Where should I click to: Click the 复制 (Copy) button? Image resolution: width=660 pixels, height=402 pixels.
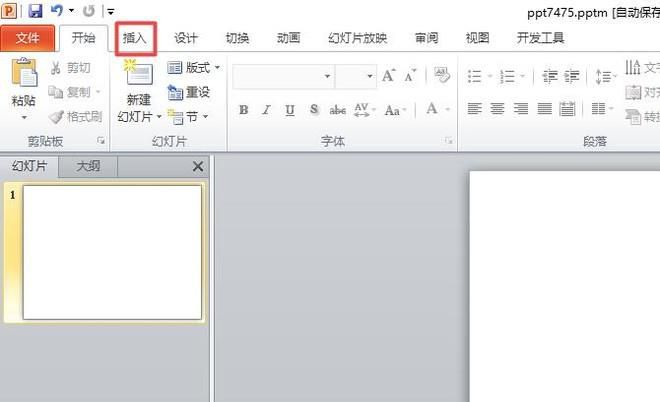[75, 92]
